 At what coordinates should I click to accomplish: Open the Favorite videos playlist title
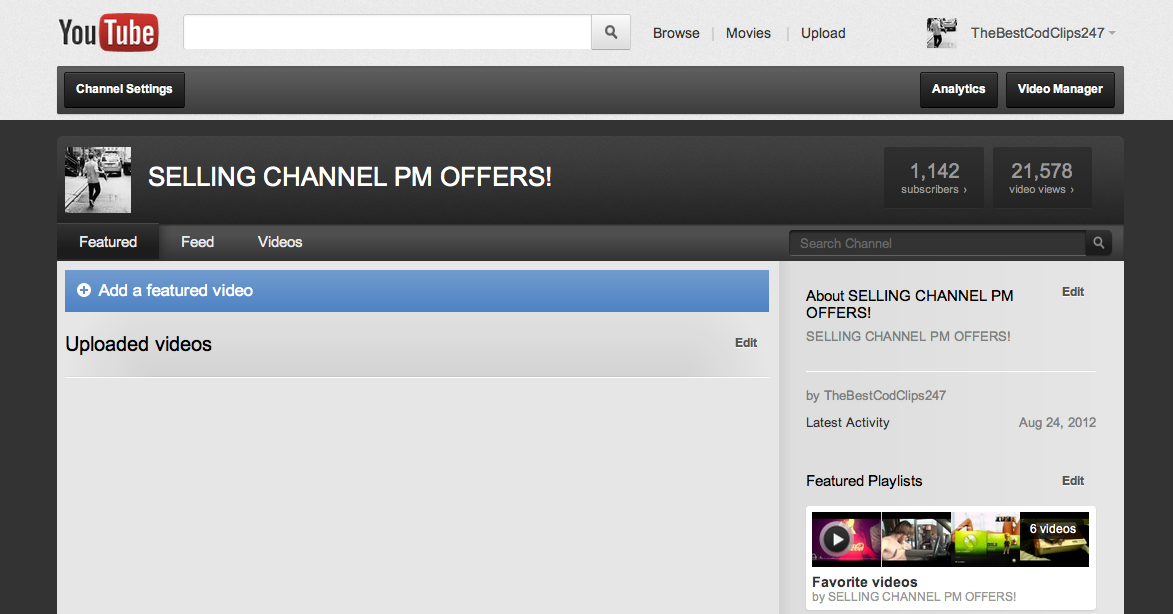point(865,582)
